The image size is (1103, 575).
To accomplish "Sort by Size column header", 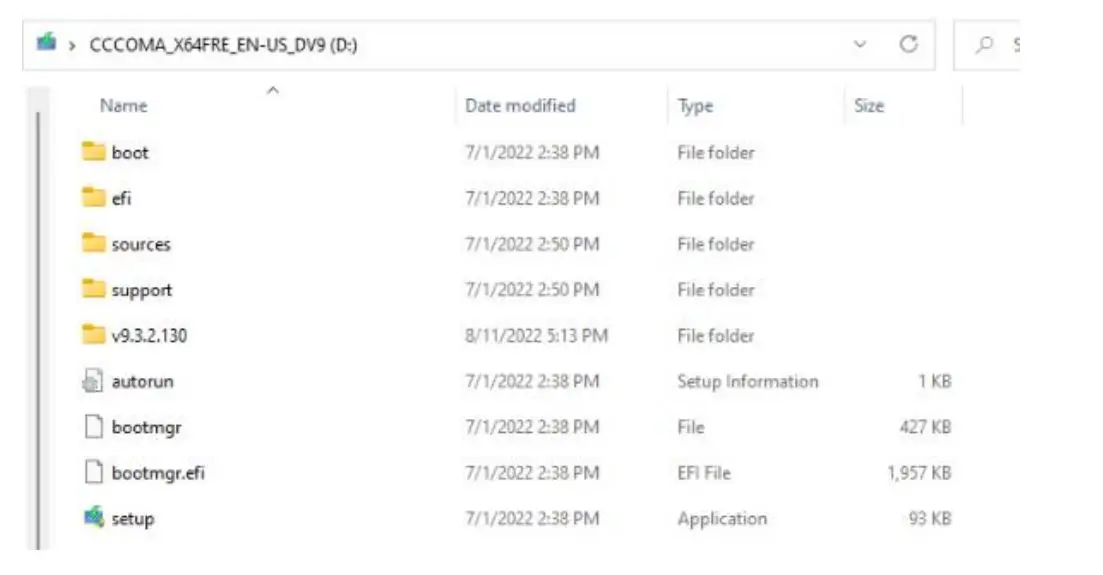I will (869, 106).
